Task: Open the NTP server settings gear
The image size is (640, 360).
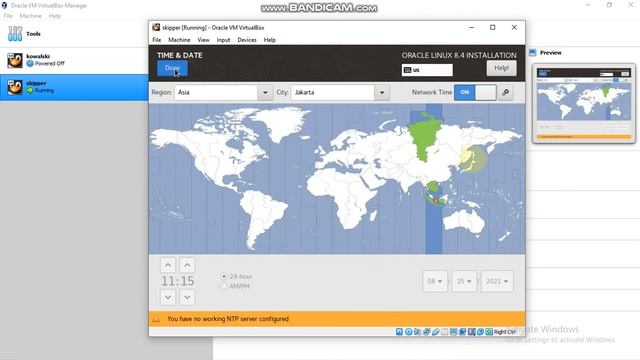Action: tap(505, 92)
